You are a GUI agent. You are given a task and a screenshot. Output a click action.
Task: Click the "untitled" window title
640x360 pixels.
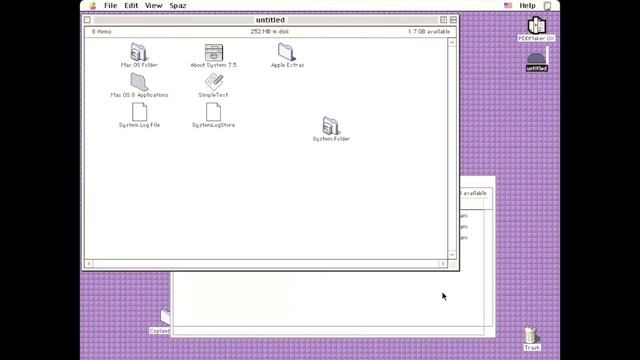270,20
